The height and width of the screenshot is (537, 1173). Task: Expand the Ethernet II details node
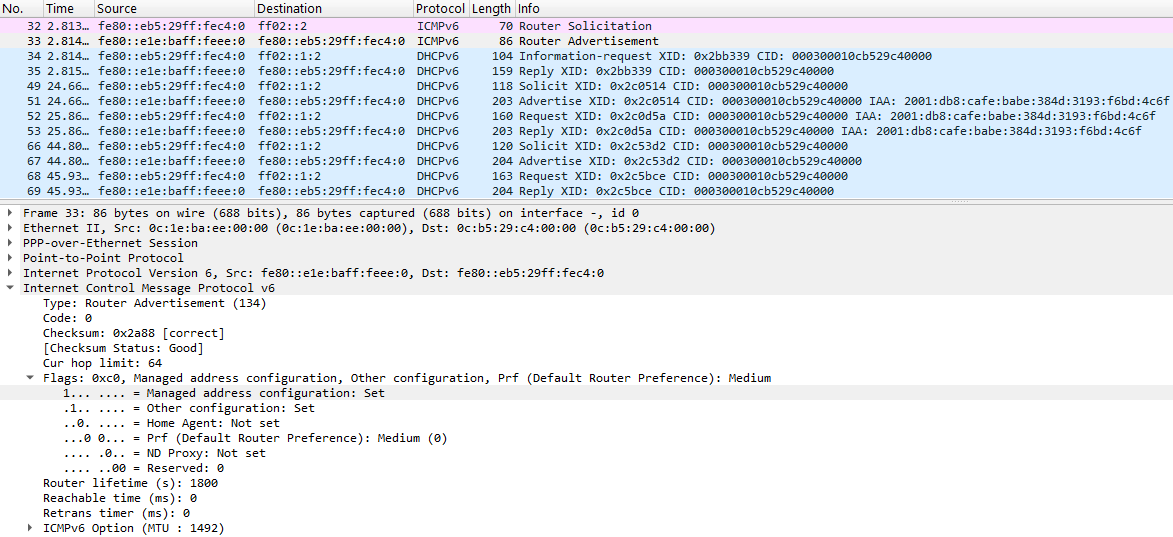(x=10, y=228)
